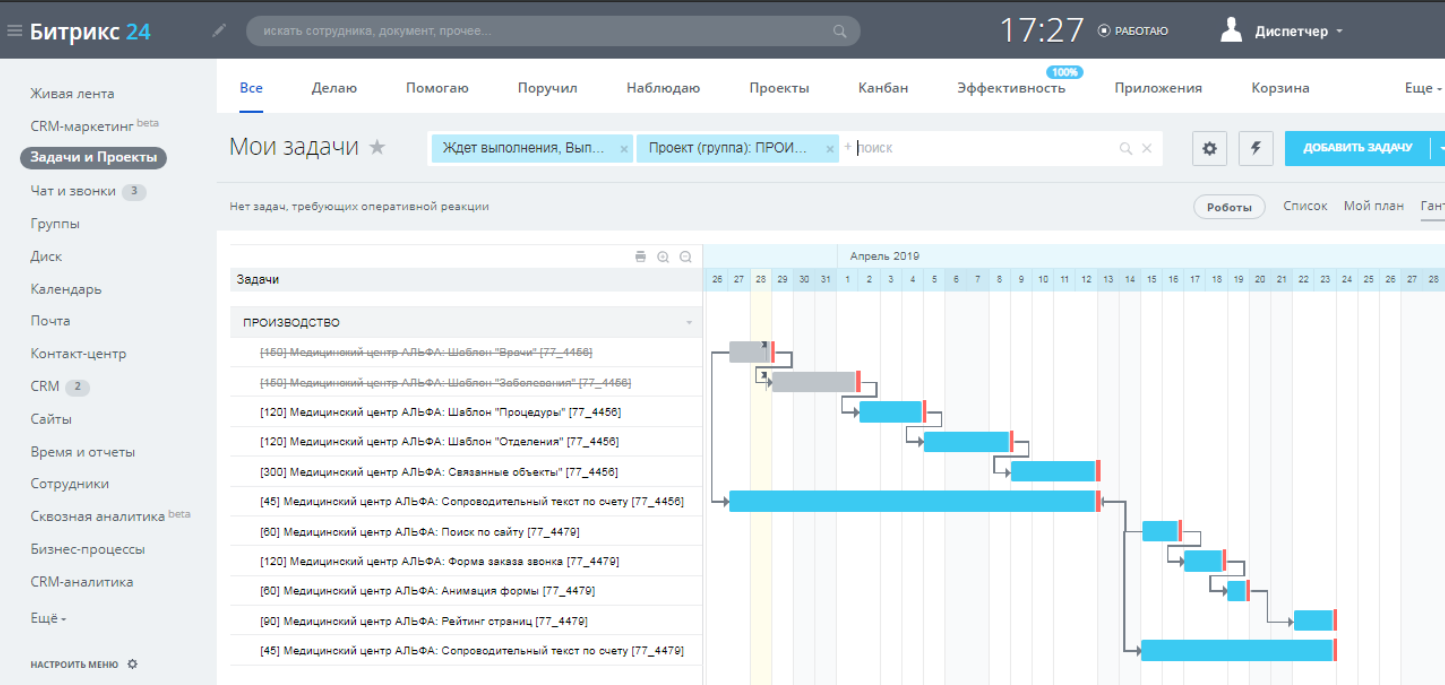Screen dimensions: 1445x685
Task: Click the ДОБАВИТЬ ЗАДАЧУ button
Action: coord(1357,148)
